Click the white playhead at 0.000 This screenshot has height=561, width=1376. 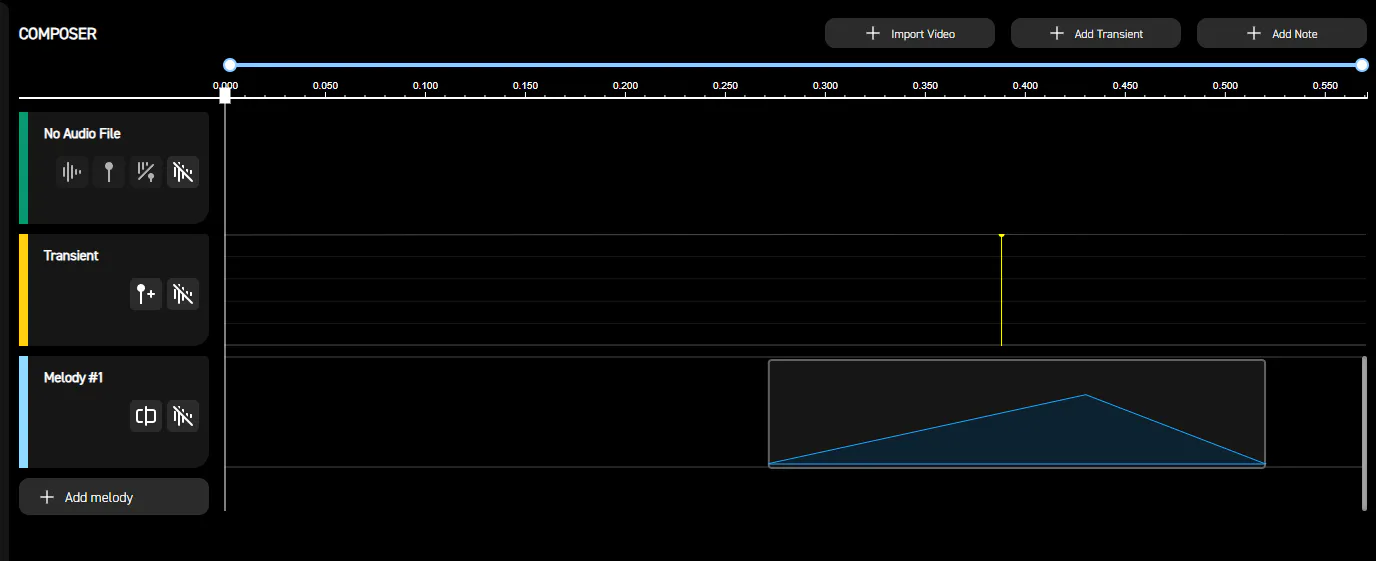pos(225,96)
